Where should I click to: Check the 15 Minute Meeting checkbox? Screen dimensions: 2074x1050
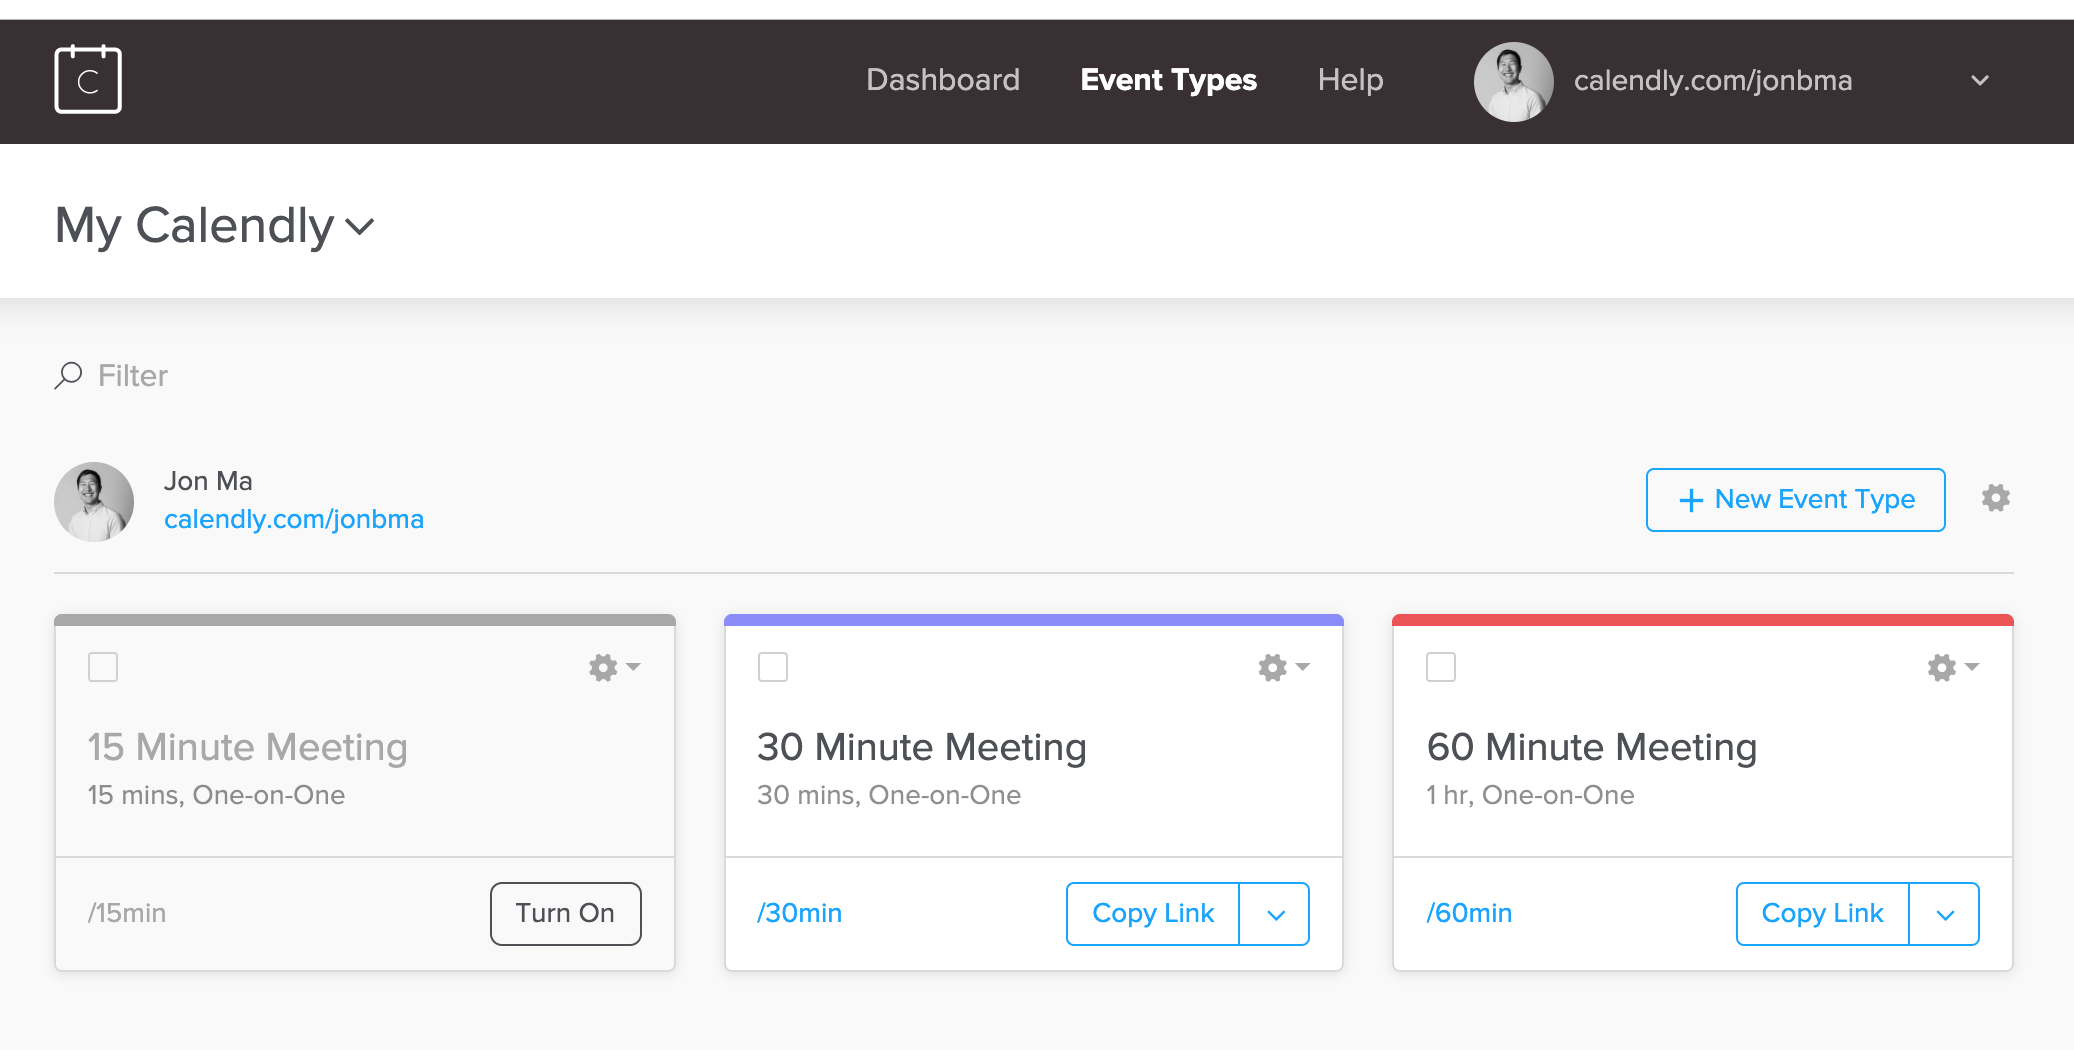point(103,667)
